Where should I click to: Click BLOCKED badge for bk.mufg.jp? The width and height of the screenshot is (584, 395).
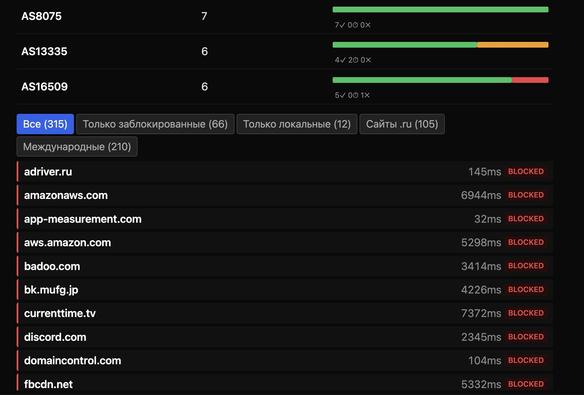526,290
